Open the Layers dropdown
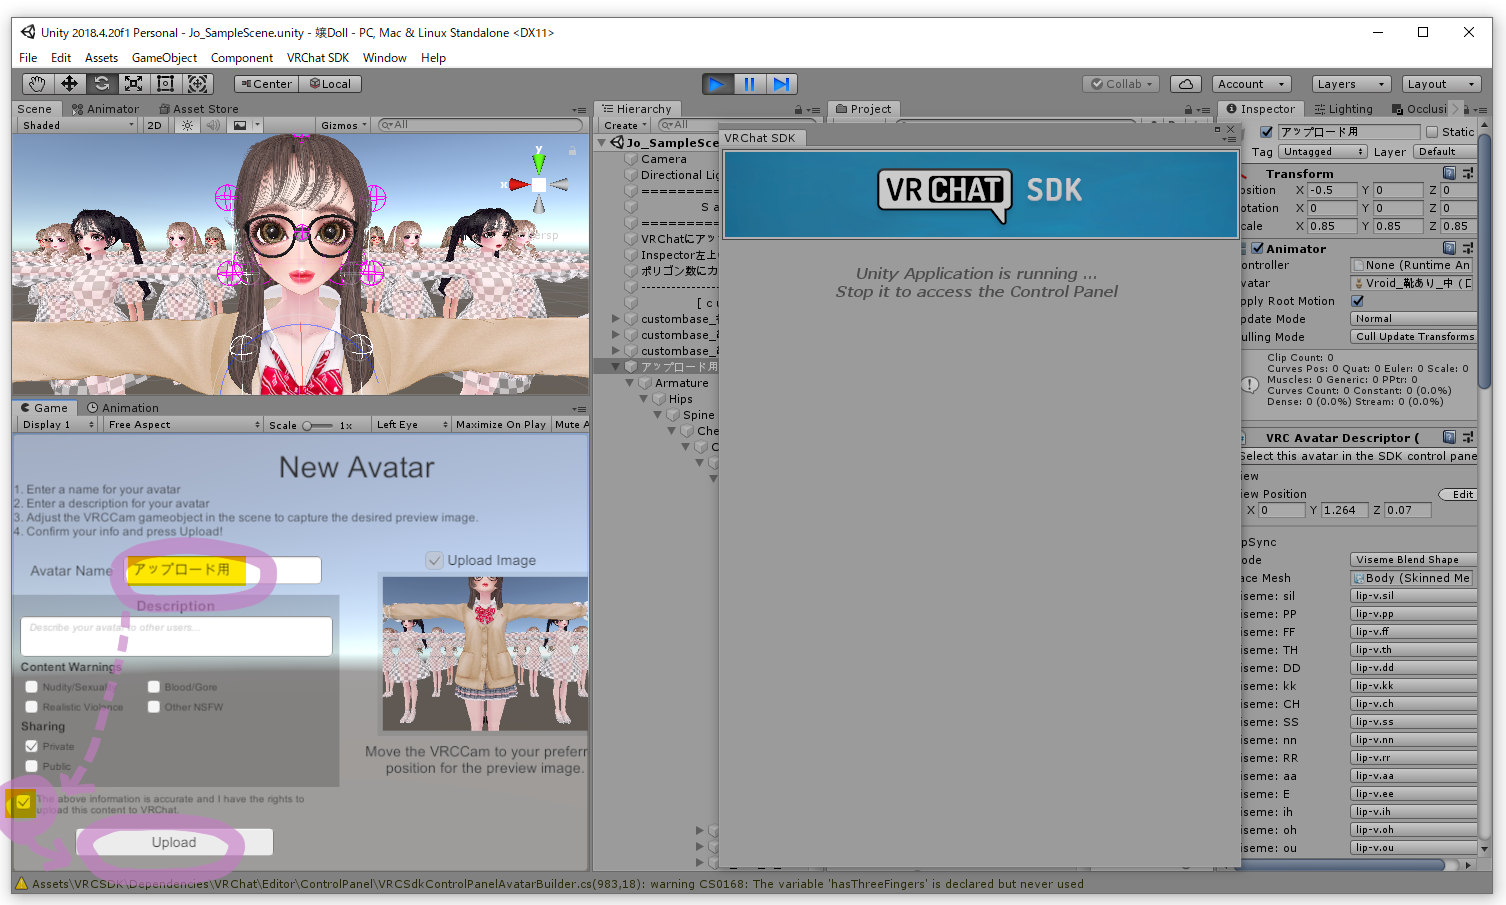1506x905 pixels. [x=1350, y=84]
